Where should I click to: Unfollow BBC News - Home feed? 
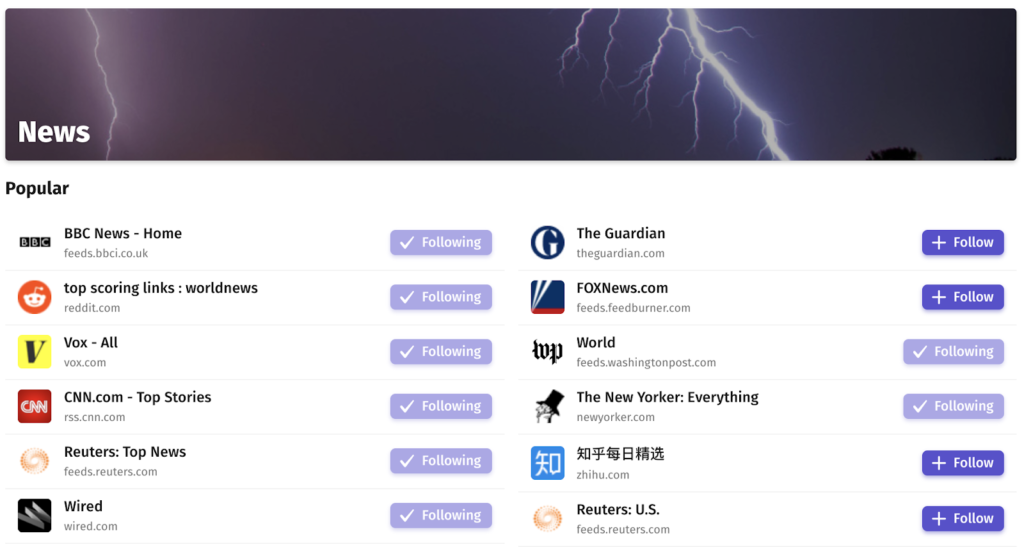(441, 242)
